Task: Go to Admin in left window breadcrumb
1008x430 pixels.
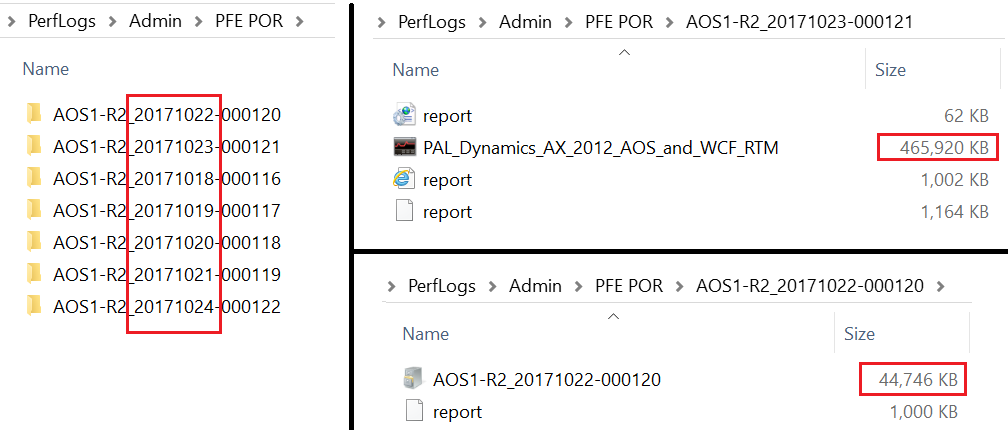Action: click(x=155, y=21)
